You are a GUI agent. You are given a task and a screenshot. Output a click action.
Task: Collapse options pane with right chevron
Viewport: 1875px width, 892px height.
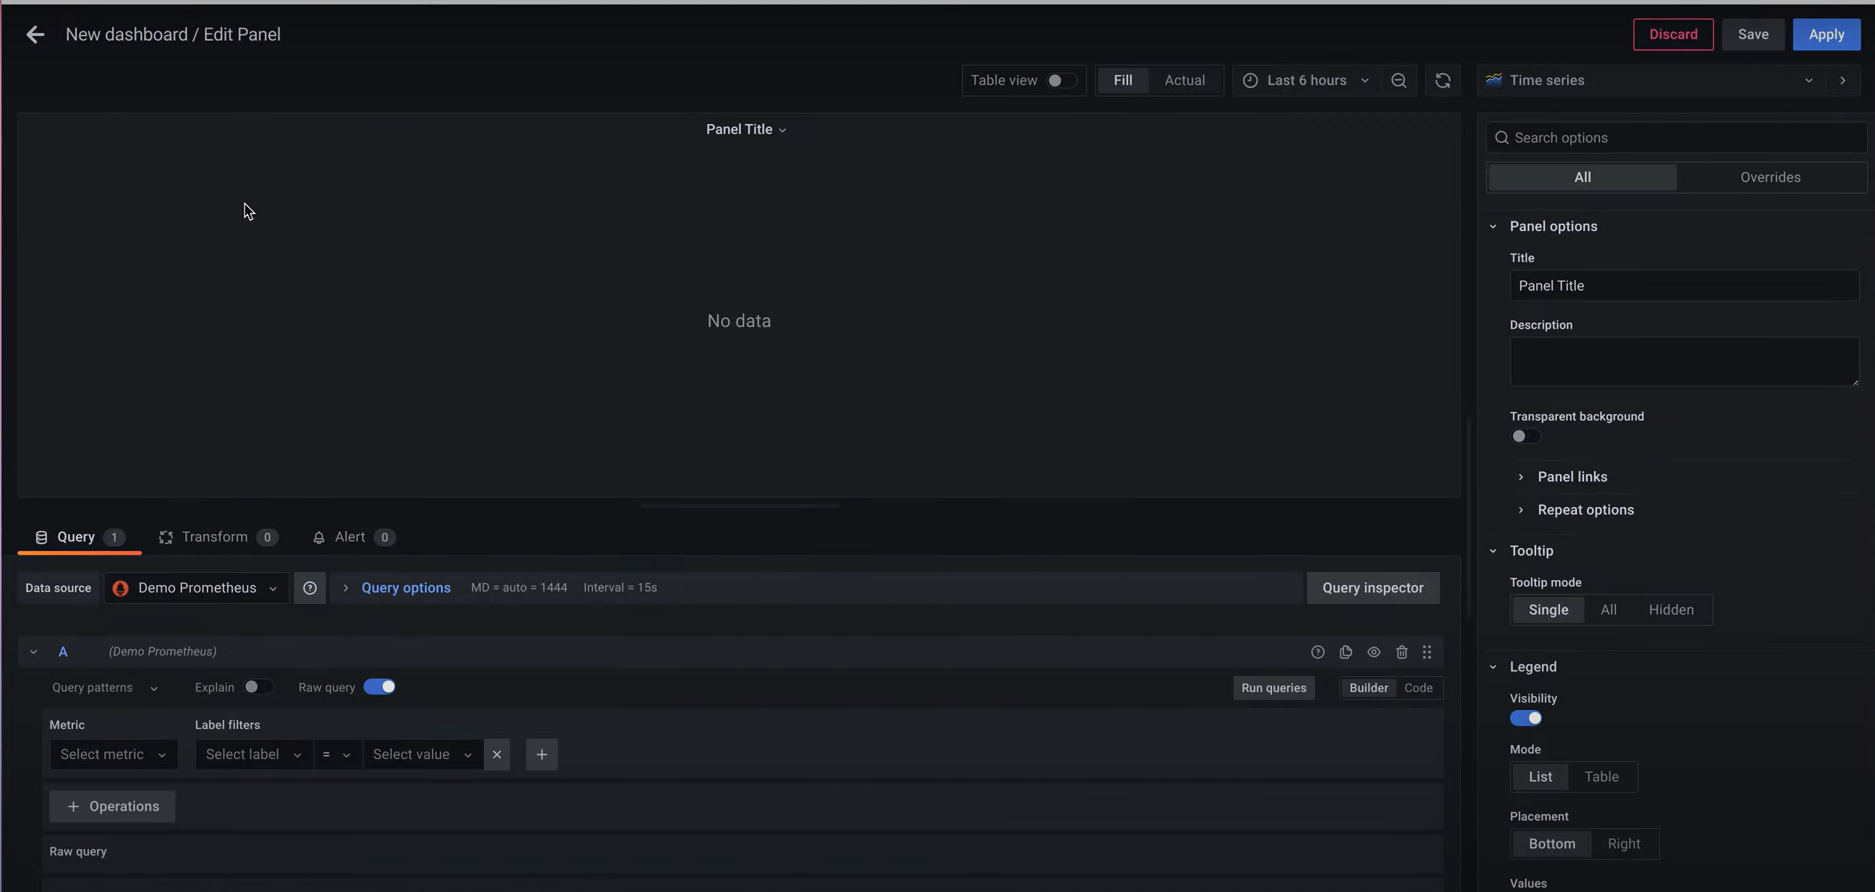pyautogui.click(x=1843, y=81)
